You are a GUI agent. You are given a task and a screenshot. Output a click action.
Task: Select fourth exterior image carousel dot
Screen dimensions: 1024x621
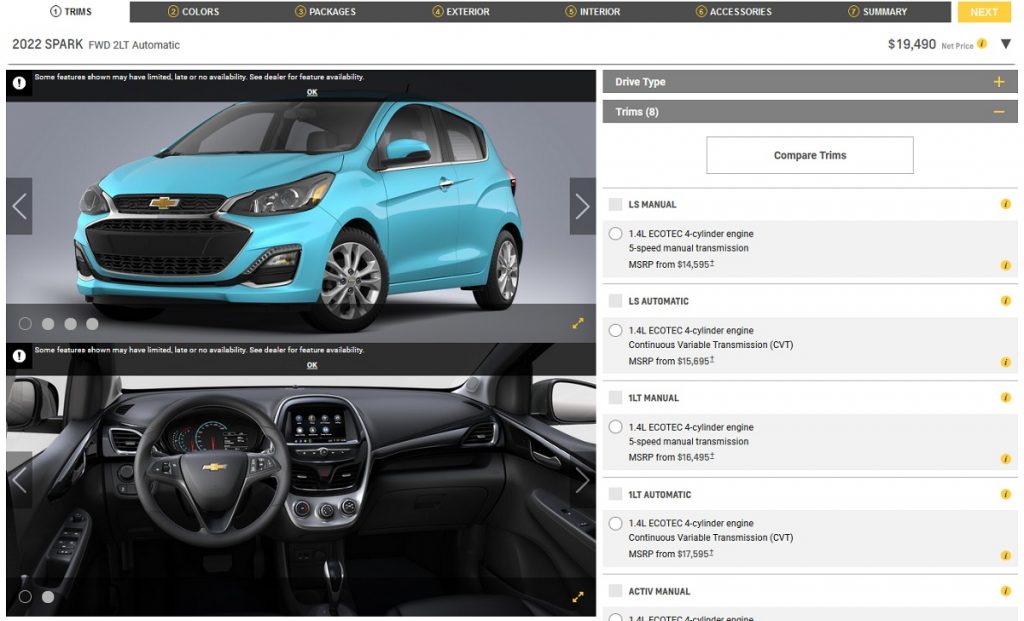92,323
